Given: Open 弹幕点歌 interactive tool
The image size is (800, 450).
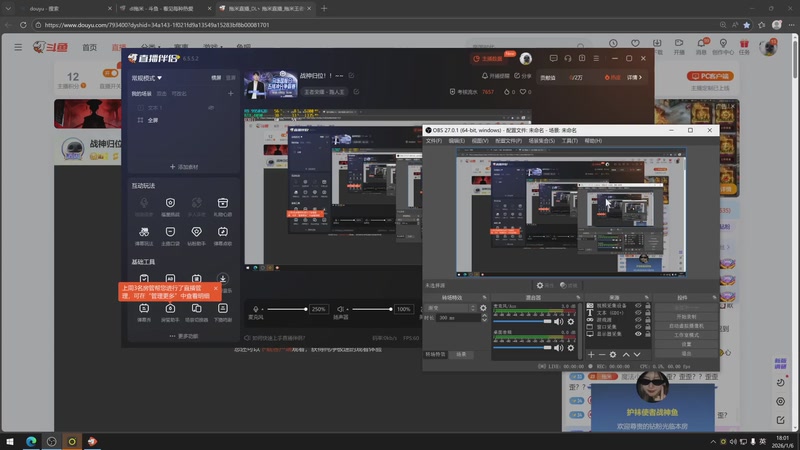Looking at the screenshot, I should point(222,236).
